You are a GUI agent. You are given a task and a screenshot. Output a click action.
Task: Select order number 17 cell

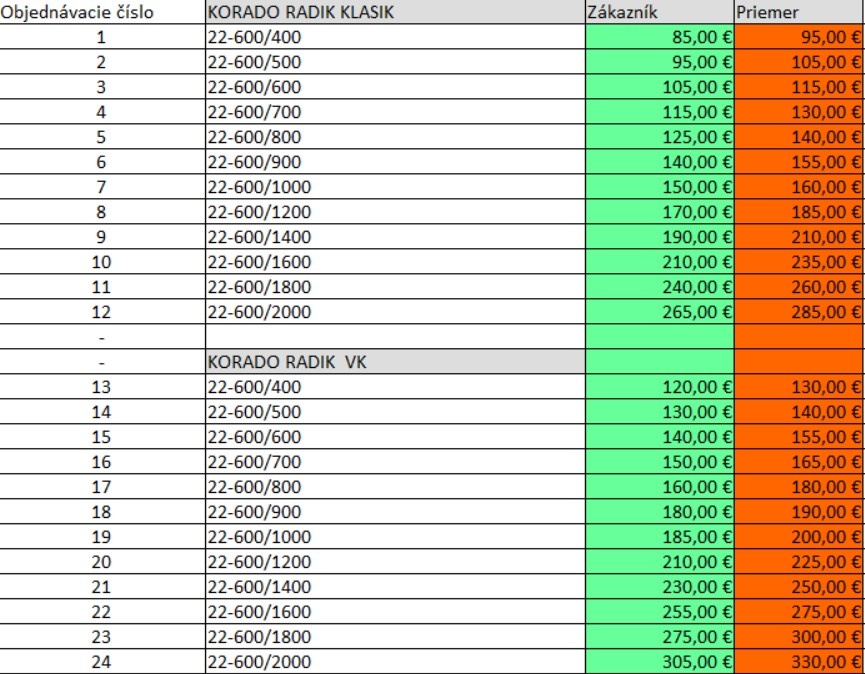(x=102, y=486)
